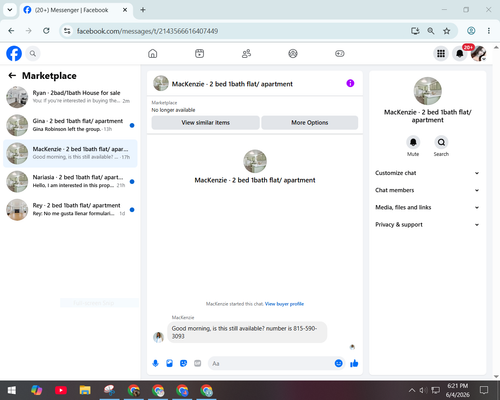Choose a GIF icon

click(x=198, y=363)
